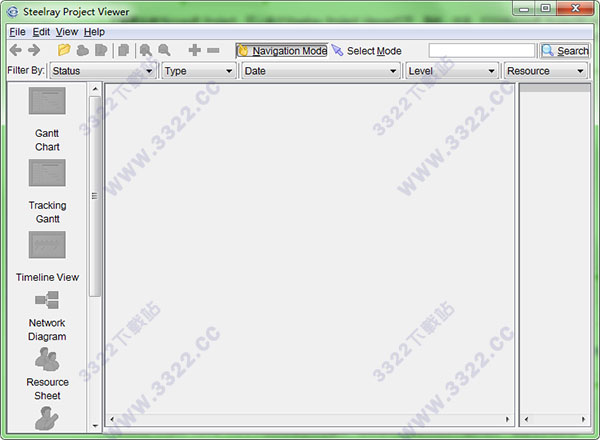Open the Gantt Chart view thumbnail
The image size is (600, 440).
coord(47,101)
